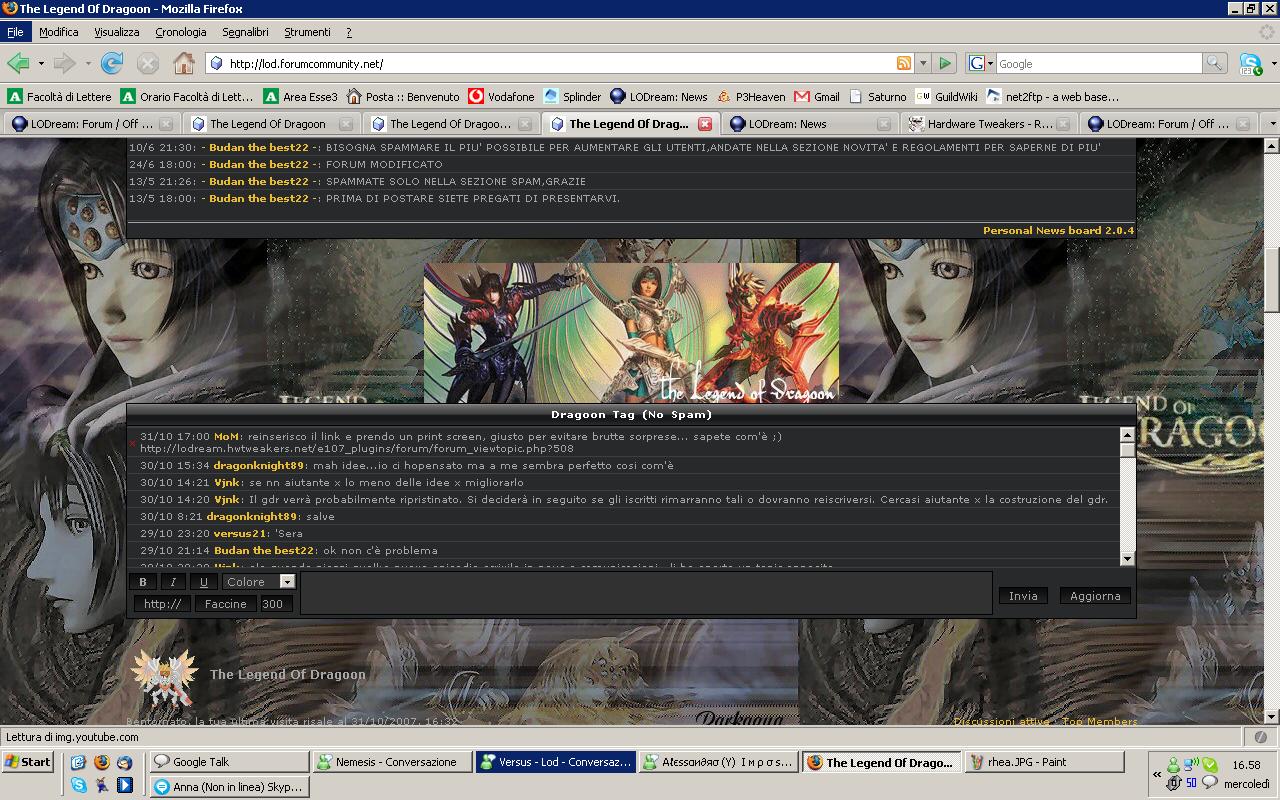Click the Thunderbird quick launch icon
The height and width of the screenshot is (800, 1280).
click(x=124, y=762)
